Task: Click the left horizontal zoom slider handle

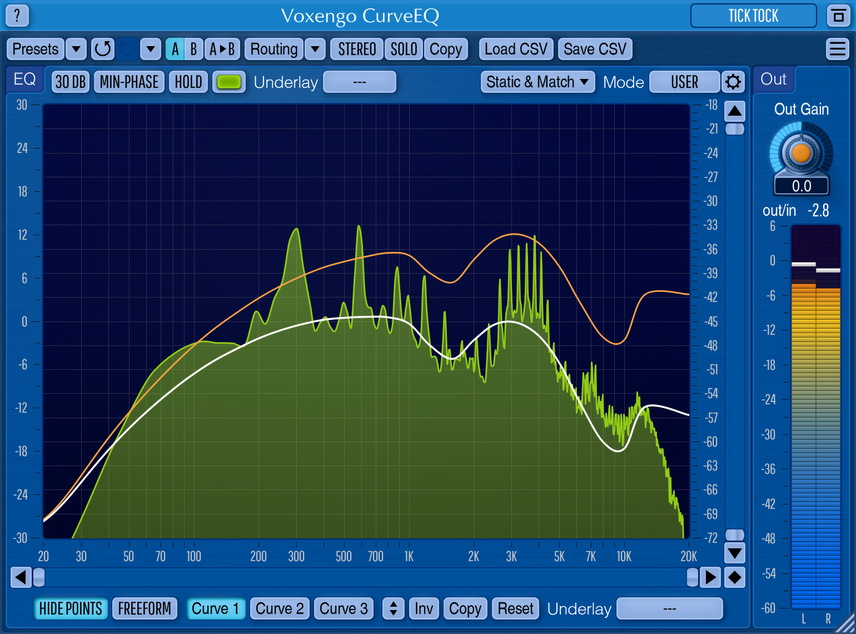Action: click(x=39, y=577)
